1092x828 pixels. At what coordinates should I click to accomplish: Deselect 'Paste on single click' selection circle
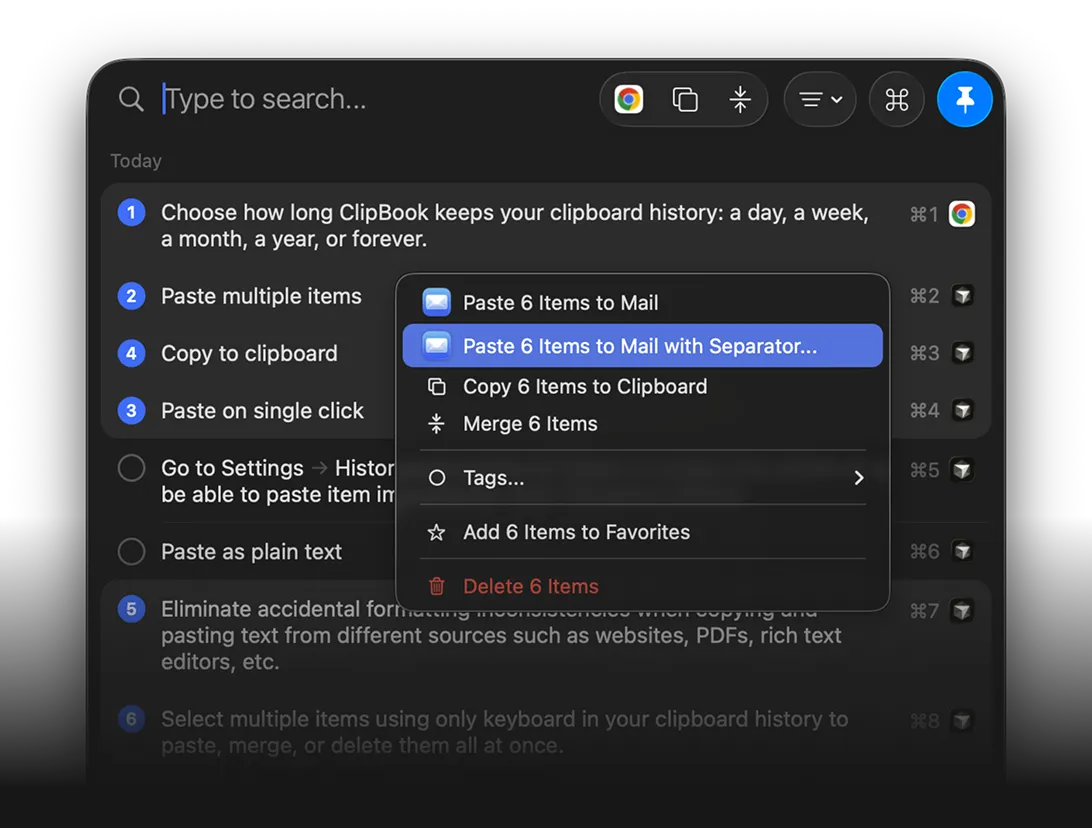click(x=131, y=410)
